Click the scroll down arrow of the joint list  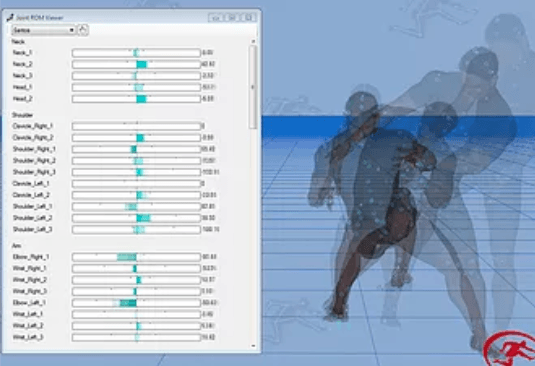pos(253,346)
